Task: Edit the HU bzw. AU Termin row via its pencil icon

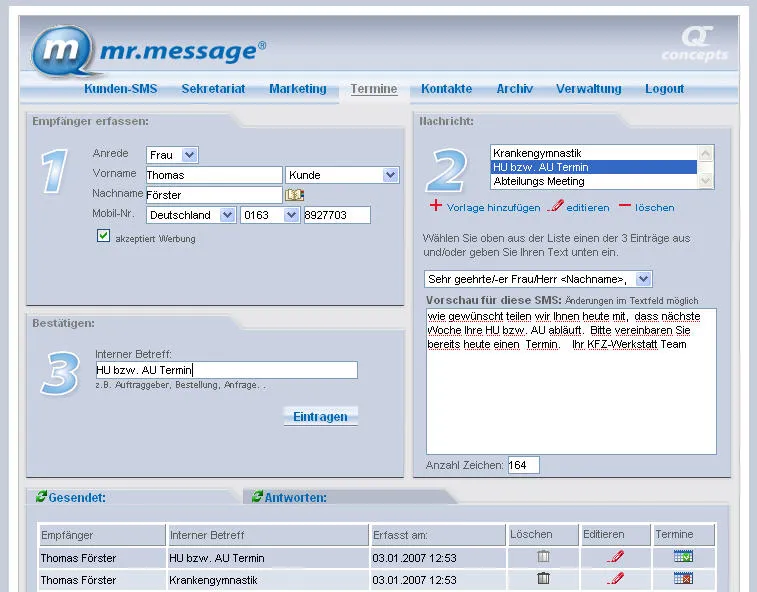Action: [x=616, y=556]
